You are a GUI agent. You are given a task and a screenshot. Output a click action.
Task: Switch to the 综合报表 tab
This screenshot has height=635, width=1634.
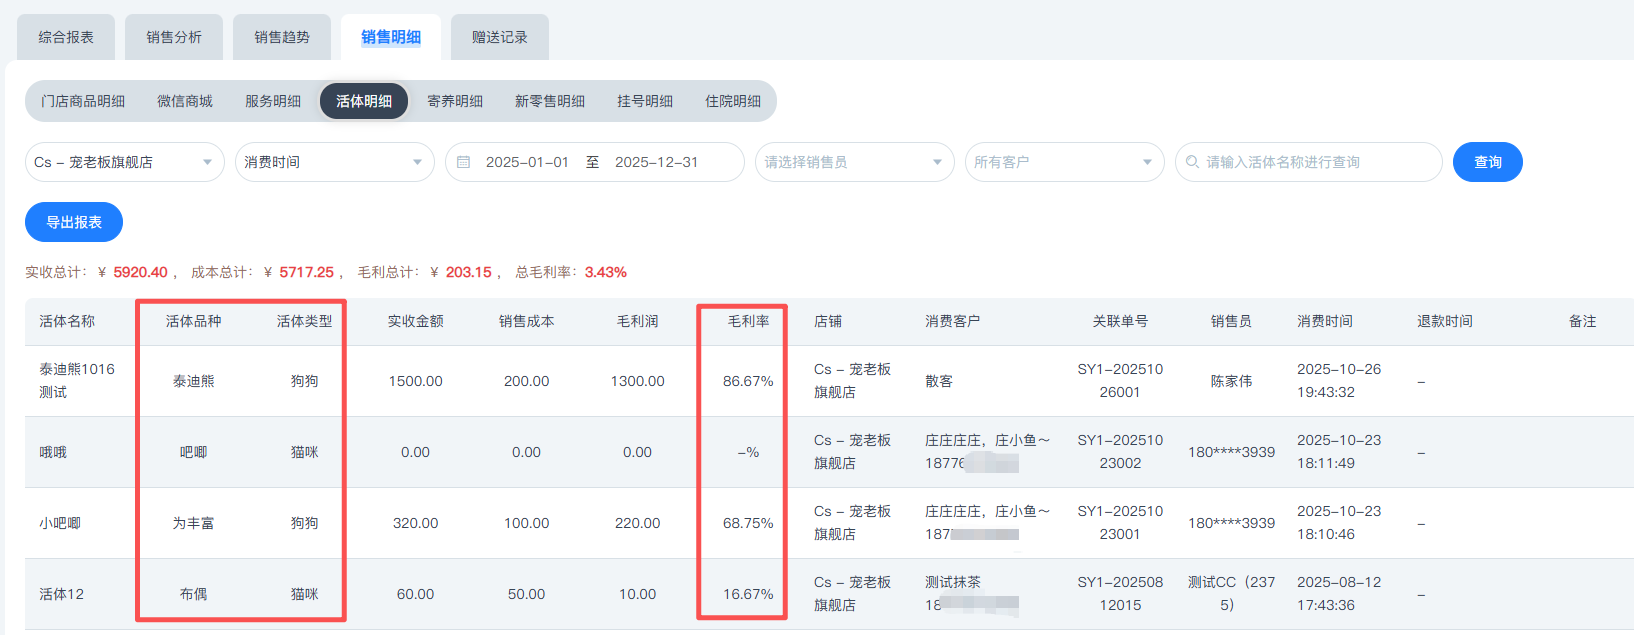(x=66, y=37)
